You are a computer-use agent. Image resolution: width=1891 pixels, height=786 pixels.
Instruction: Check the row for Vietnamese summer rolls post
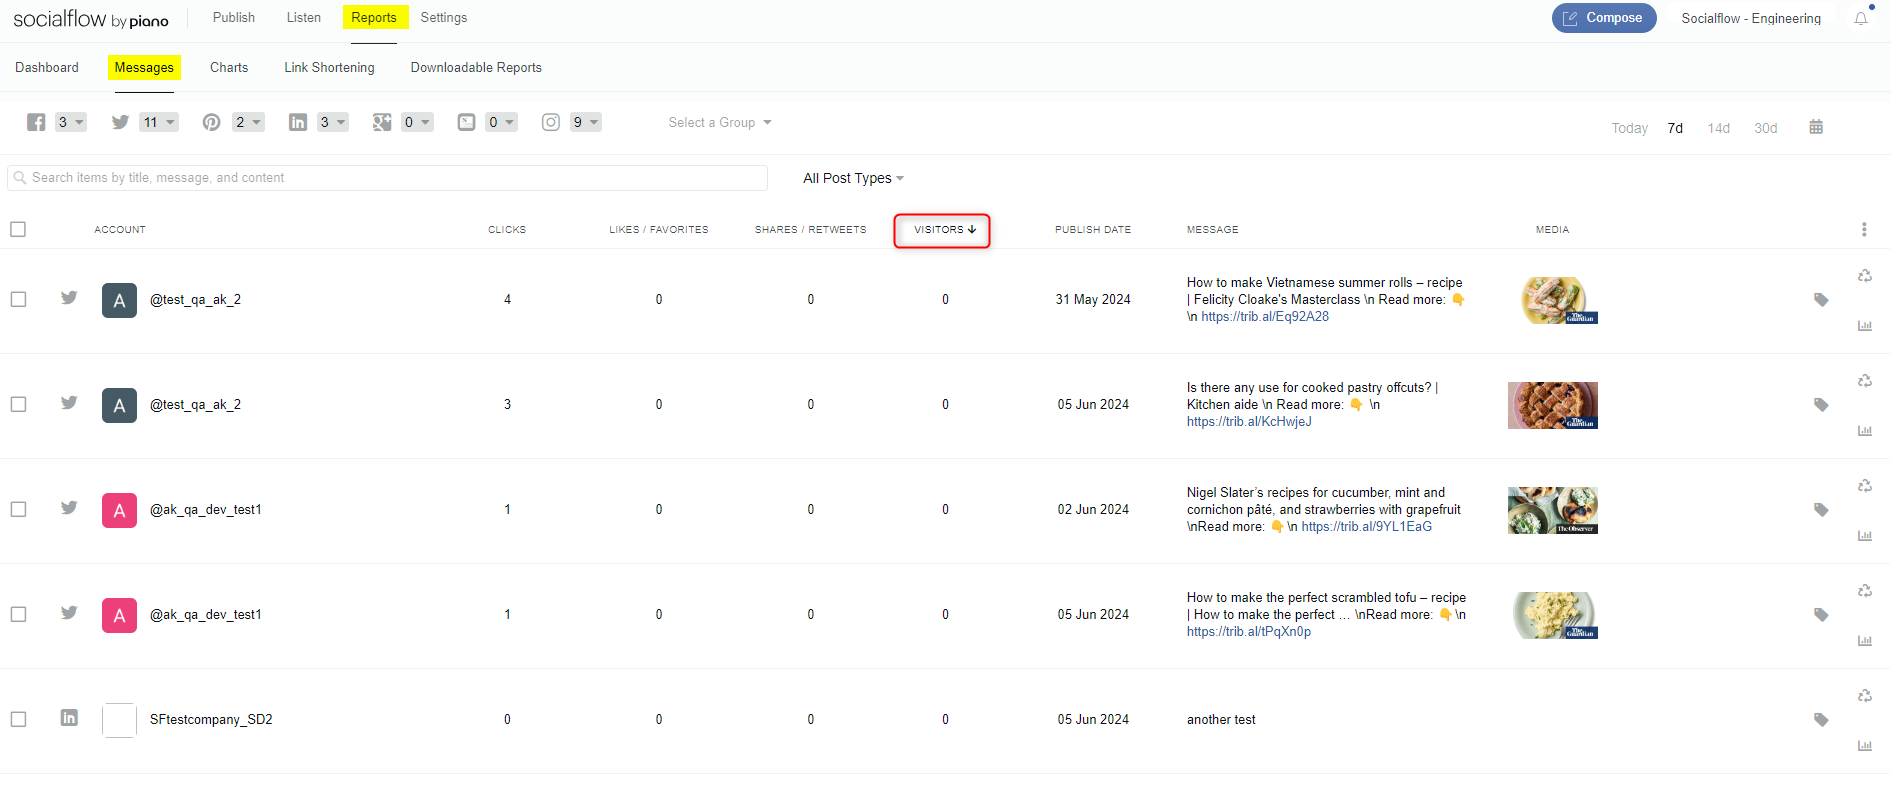click(x=18, y=299)
